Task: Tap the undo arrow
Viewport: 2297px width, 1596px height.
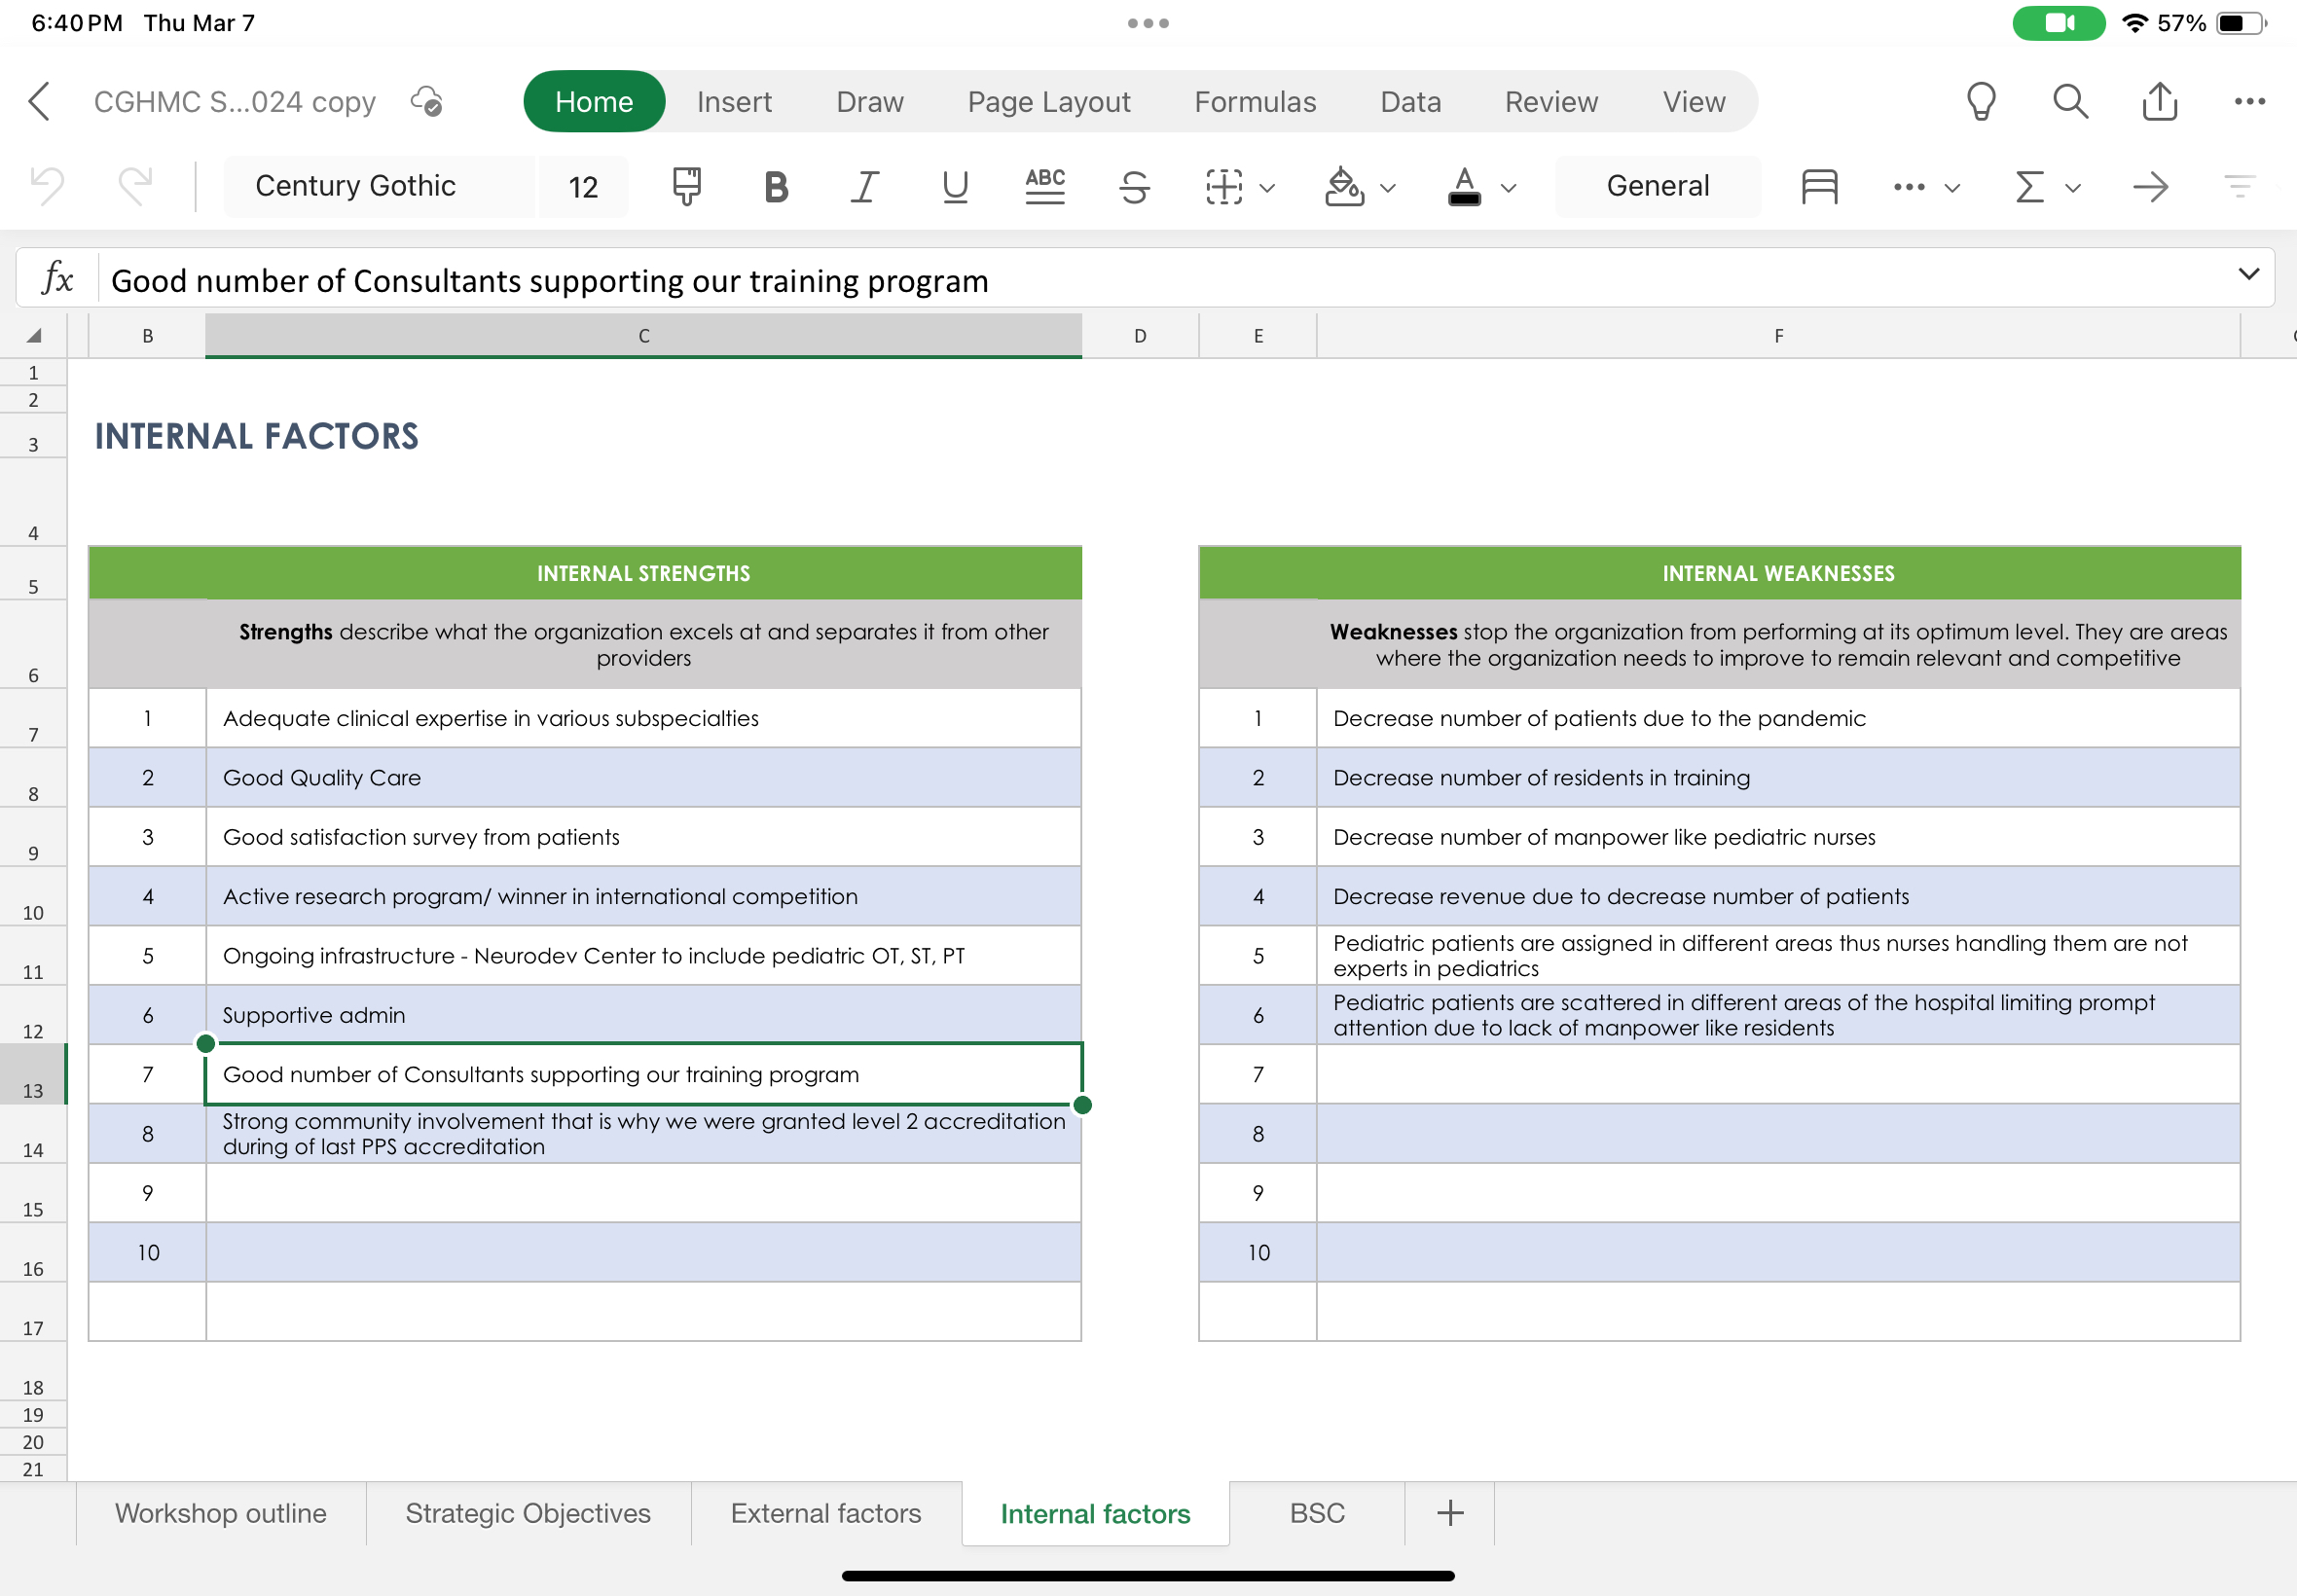Action: [x=47, y=186]
